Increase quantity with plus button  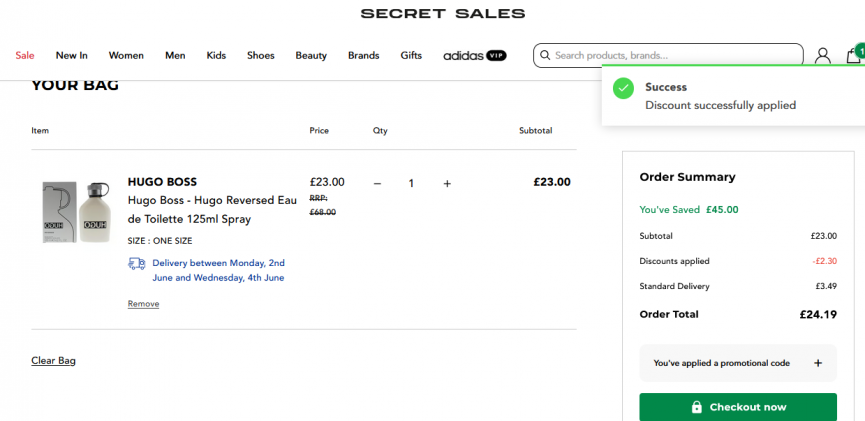click(x=447, y=183)
